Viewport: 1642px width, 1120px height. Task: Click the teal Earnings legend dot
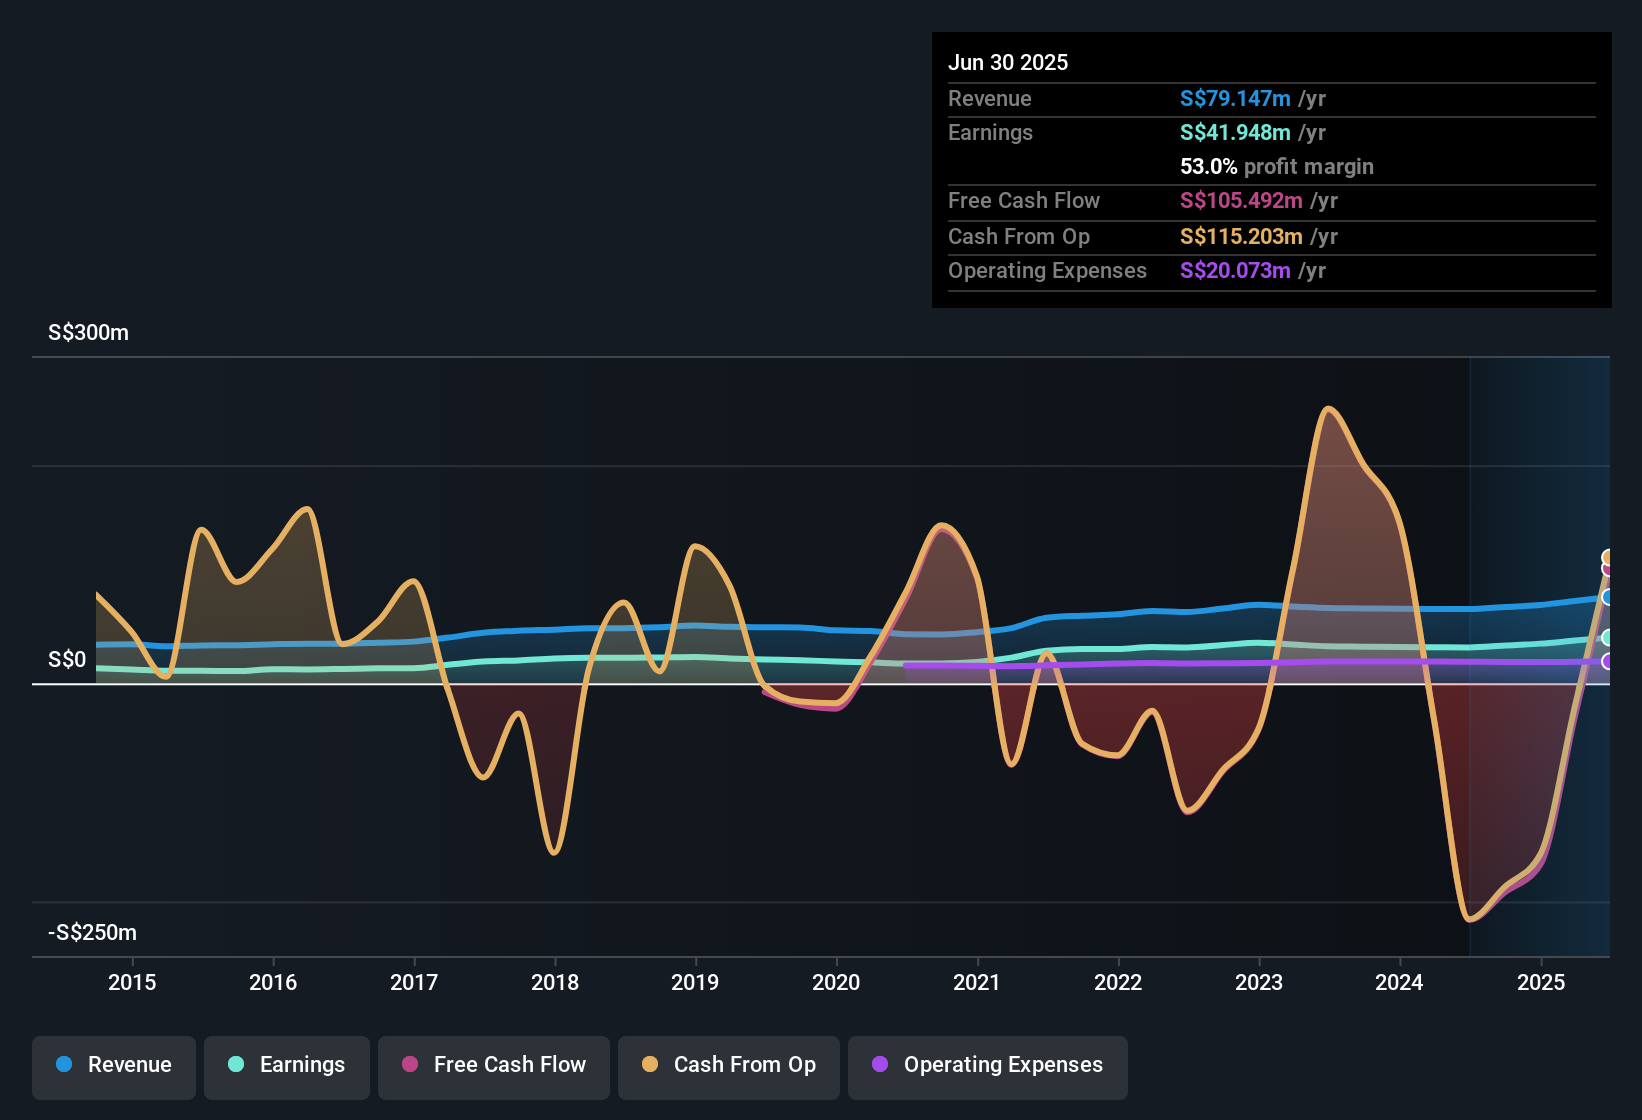tap(236, 1065)
